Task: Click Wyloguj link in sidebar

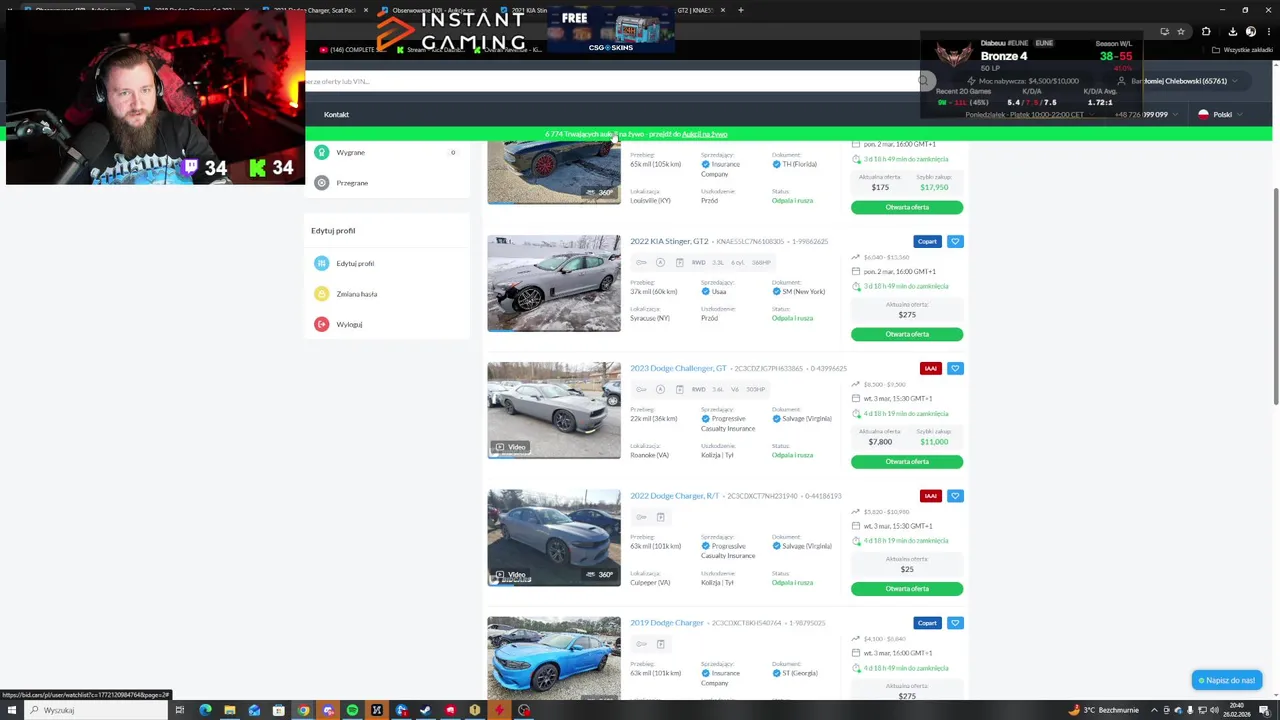Action: point(349,324)
